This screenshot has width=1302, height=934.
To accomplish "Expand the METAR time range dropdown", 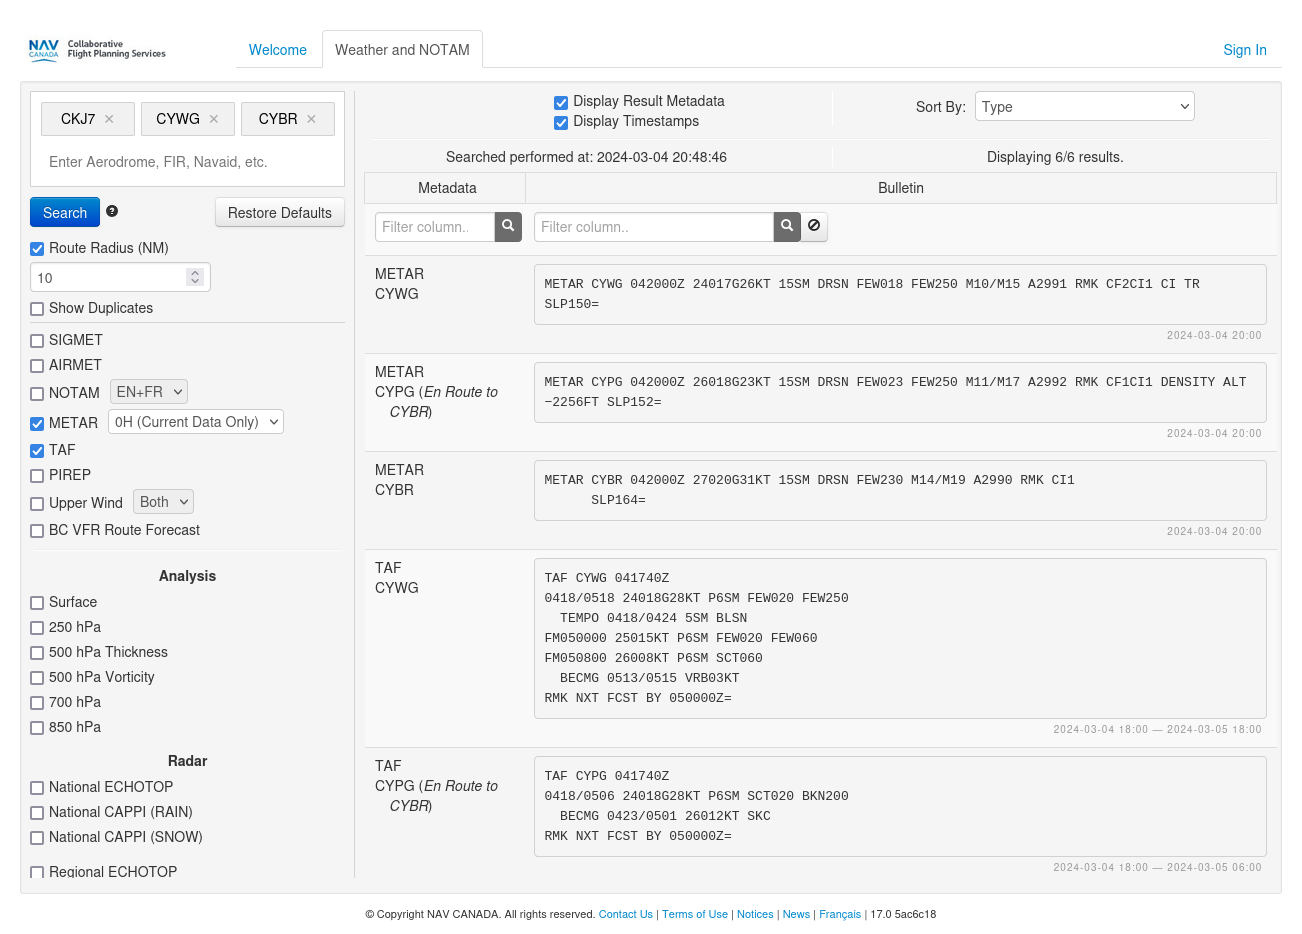I will click(x=195, y=422).
